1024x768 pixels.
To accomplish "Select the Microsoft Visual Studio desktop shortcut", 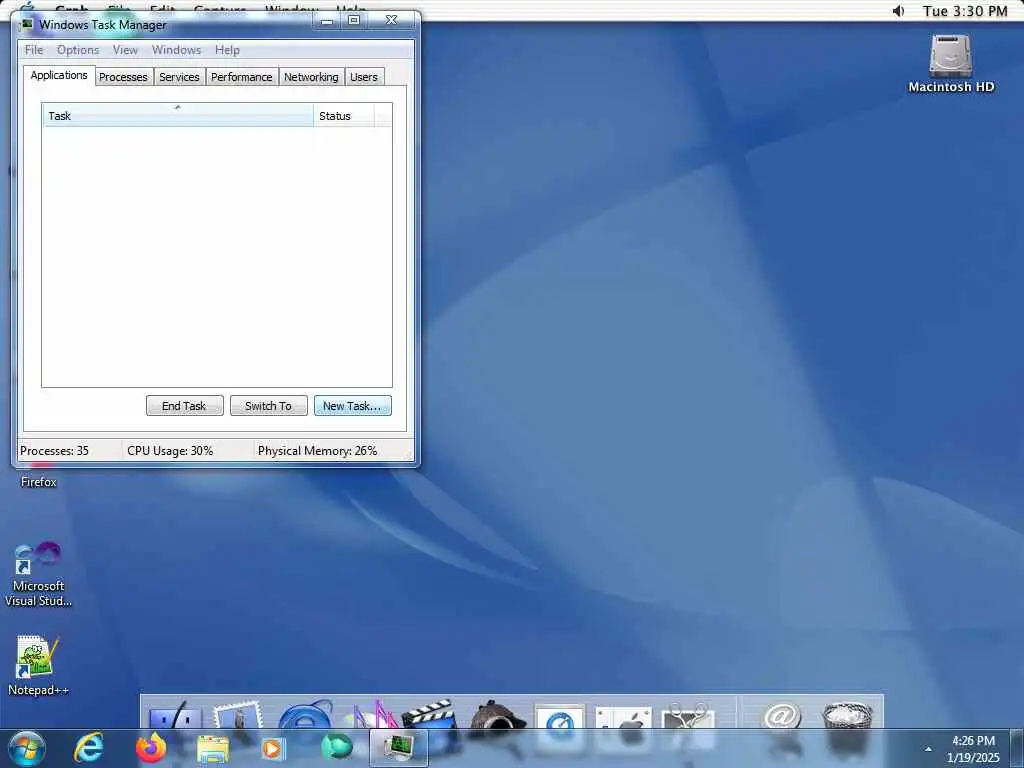I will click(38, 575).
